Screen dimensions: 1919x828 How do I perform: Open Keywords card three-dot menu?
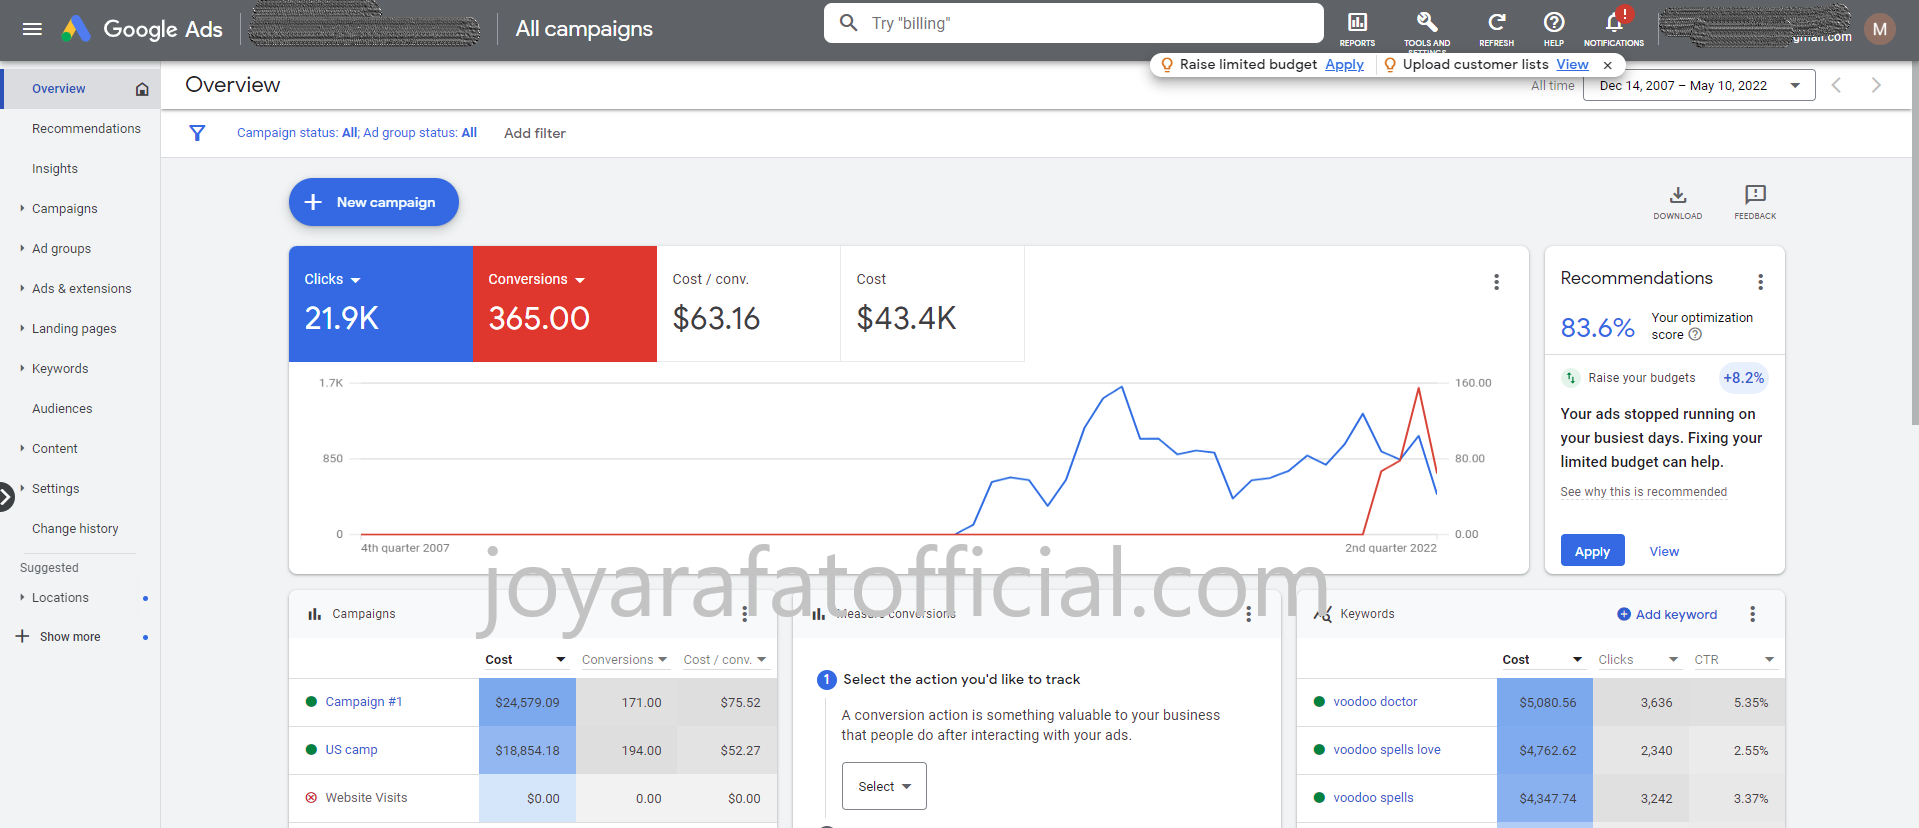pyautogui.click(x=1753, y=614)
